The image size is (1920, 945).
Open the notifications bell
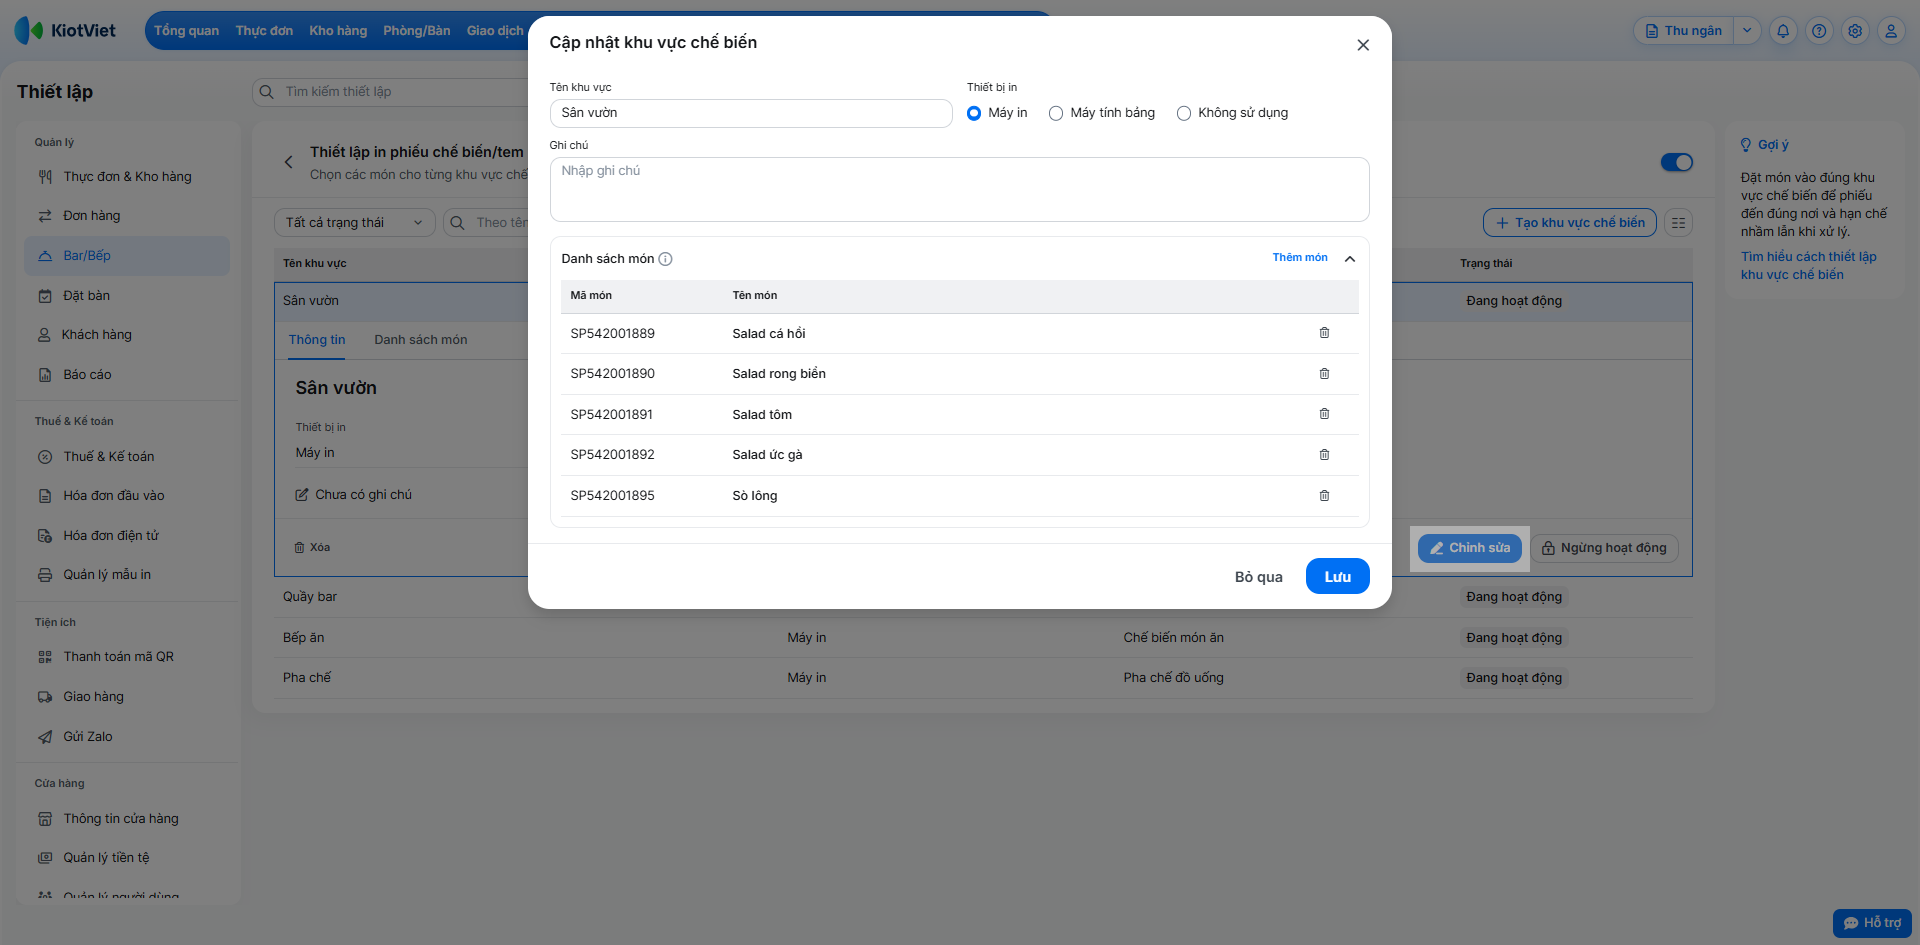click(x=1783, y=31)
